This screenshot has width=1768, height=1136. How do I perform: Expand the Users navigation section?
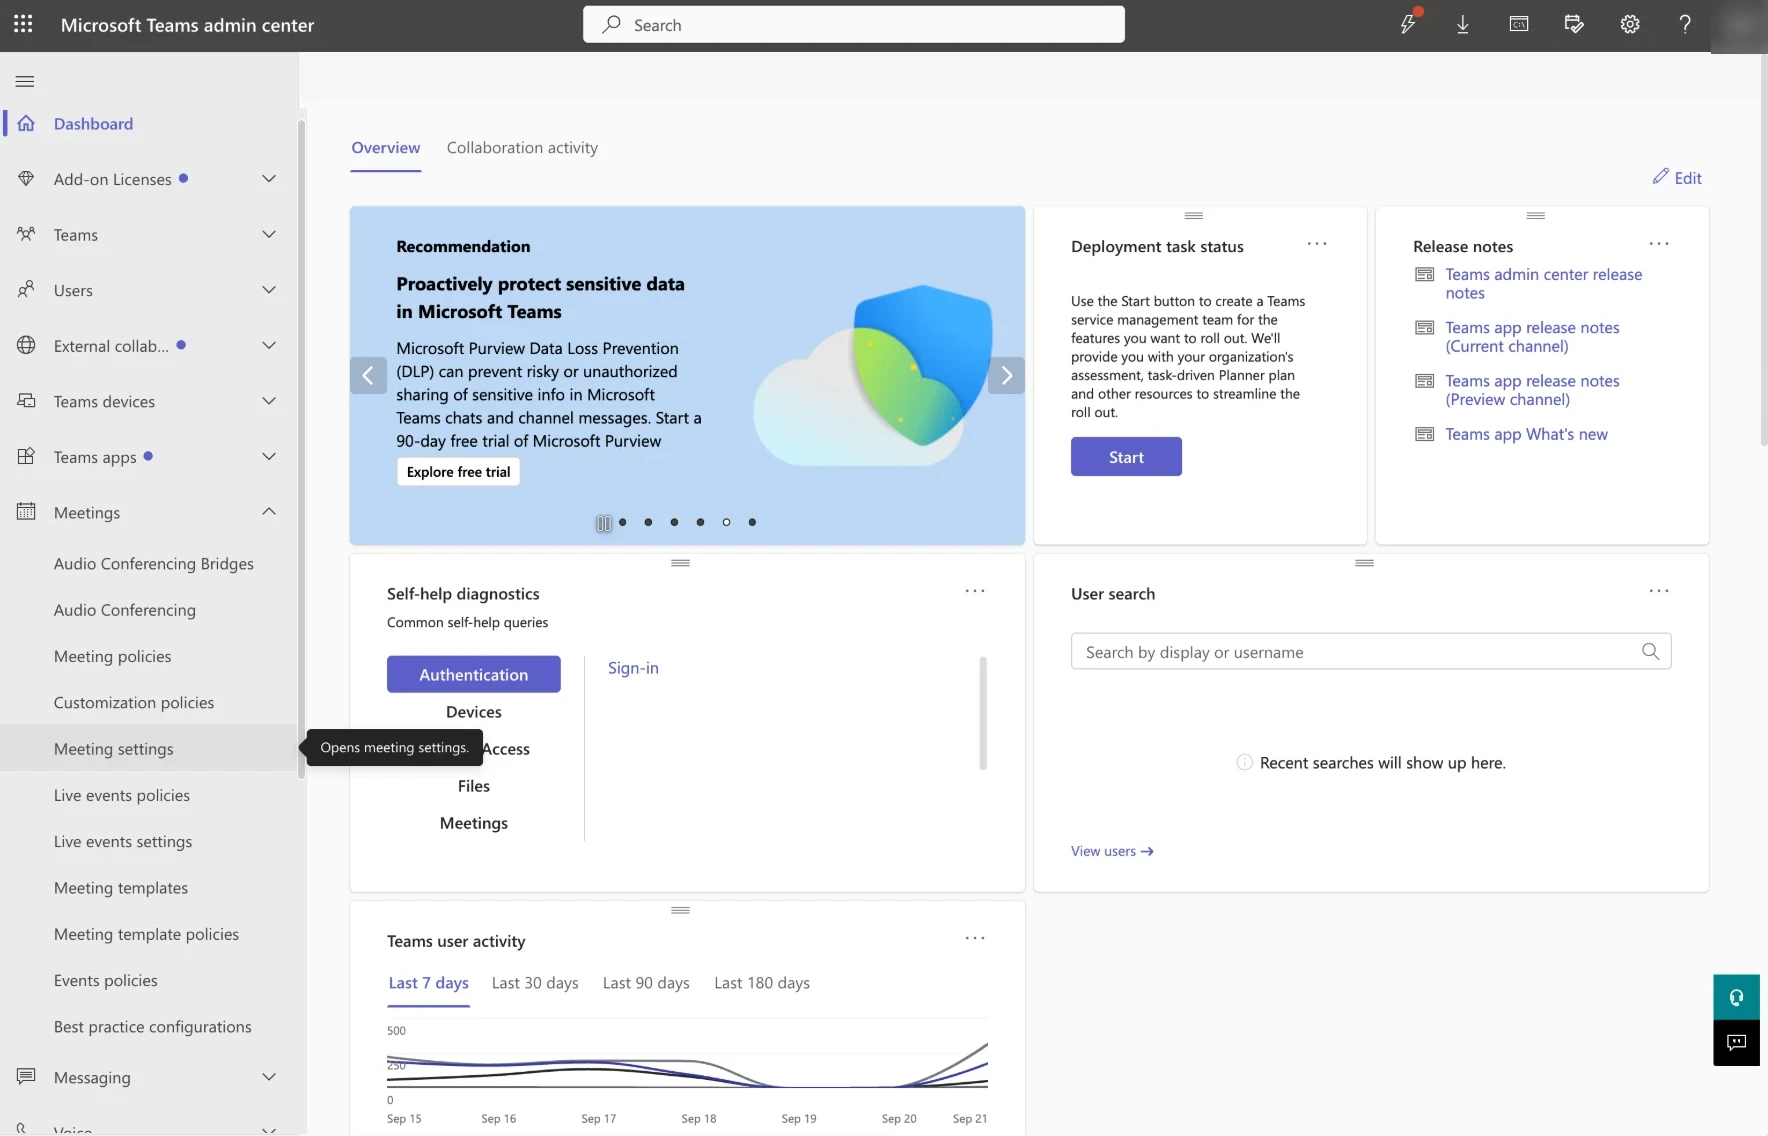[x=269, y=290]
